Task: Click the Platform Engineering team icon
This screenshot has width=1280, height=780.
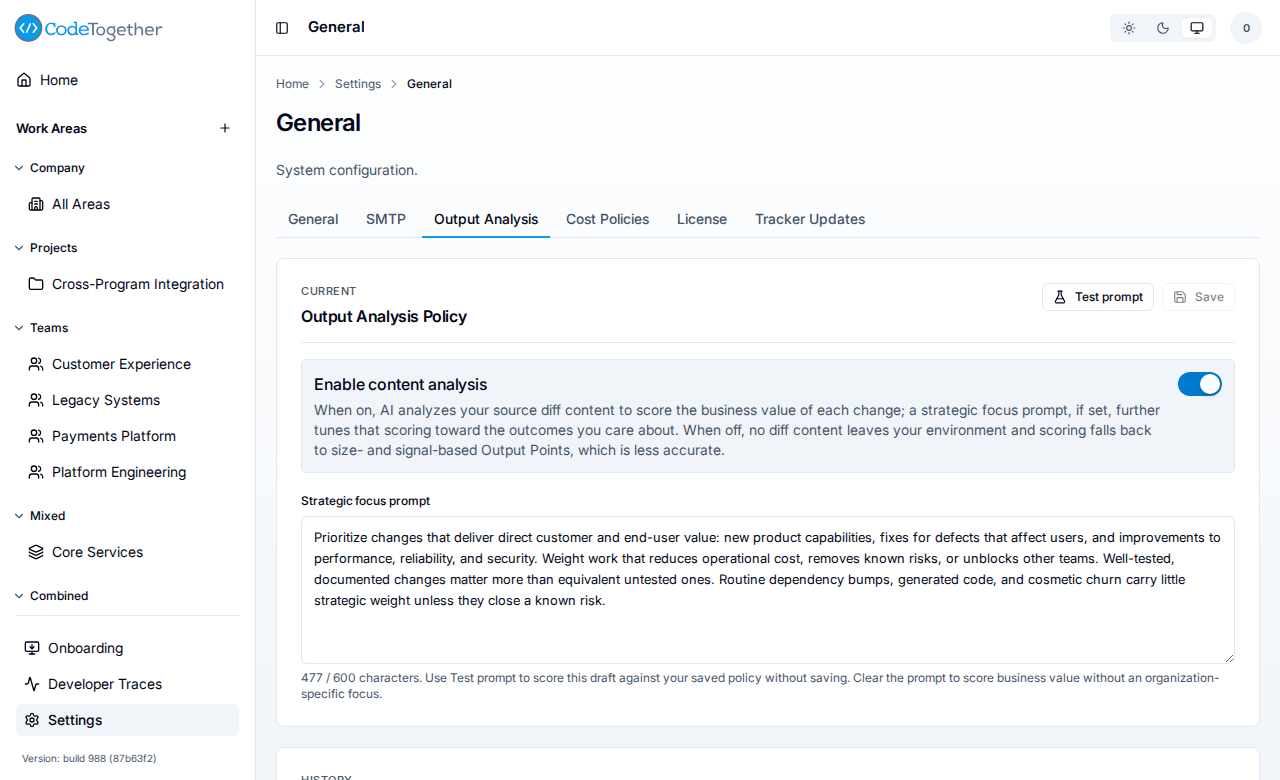Action: click(x=36, y=472)
